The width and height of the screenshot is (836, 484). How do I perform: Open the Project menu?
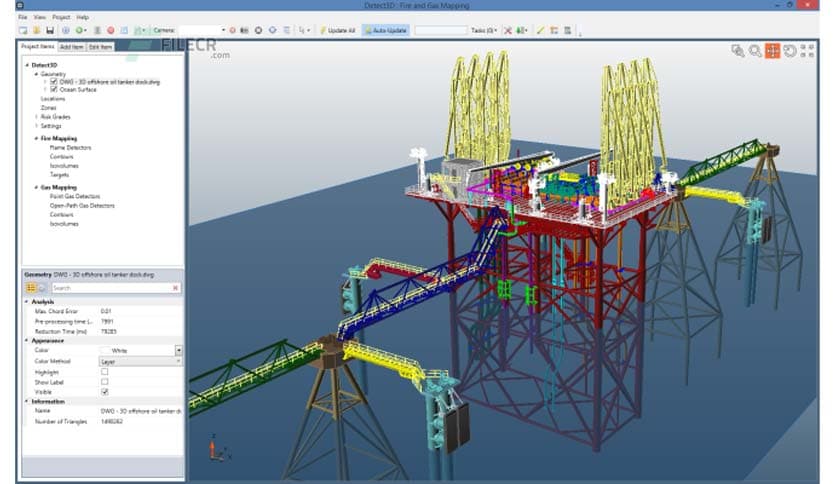(x=61, y=17)
